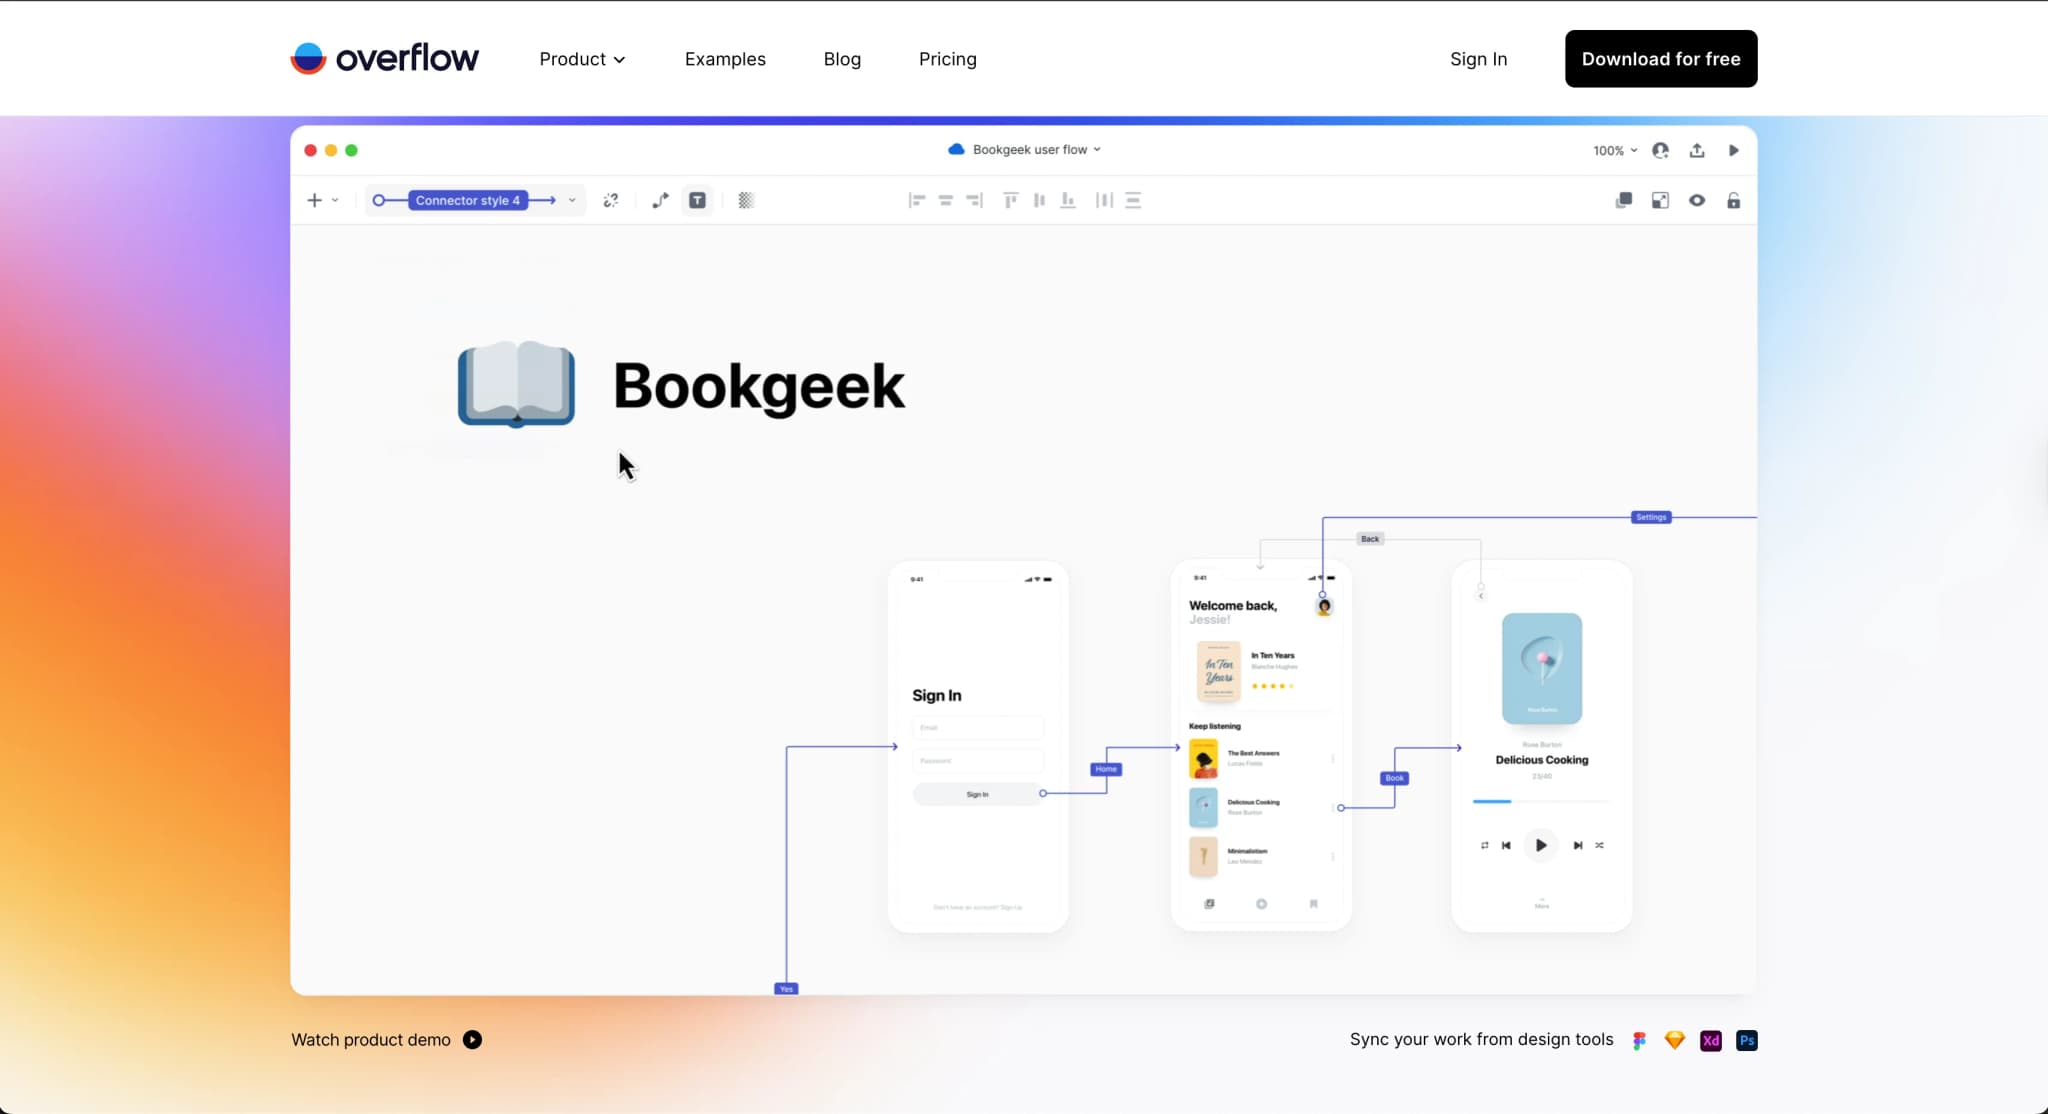Click Download for free button
The image size is (2048, 1114).
1661,59
